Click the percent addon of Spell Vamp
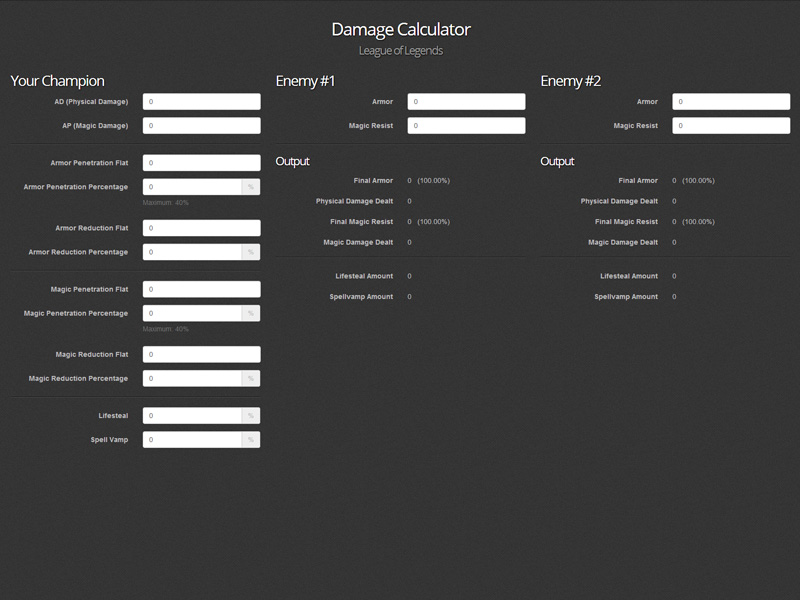800x600 pixels. [x=251, y=440]
